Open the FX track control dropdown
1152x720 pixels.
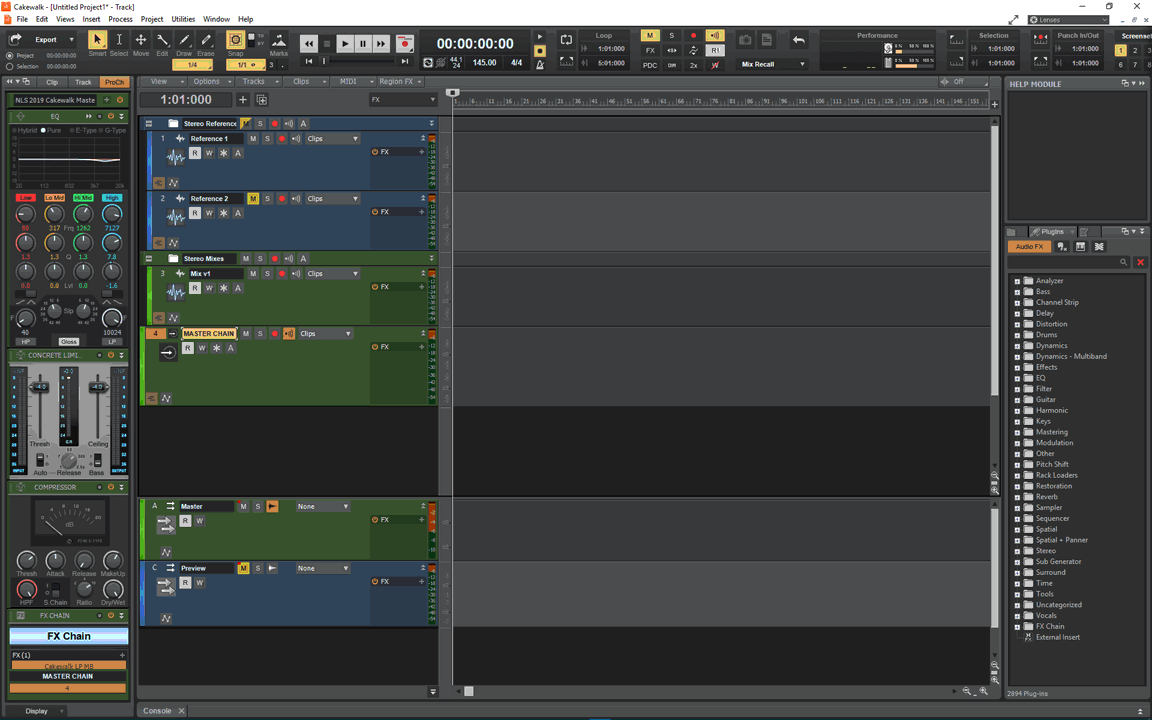[403, 99]
